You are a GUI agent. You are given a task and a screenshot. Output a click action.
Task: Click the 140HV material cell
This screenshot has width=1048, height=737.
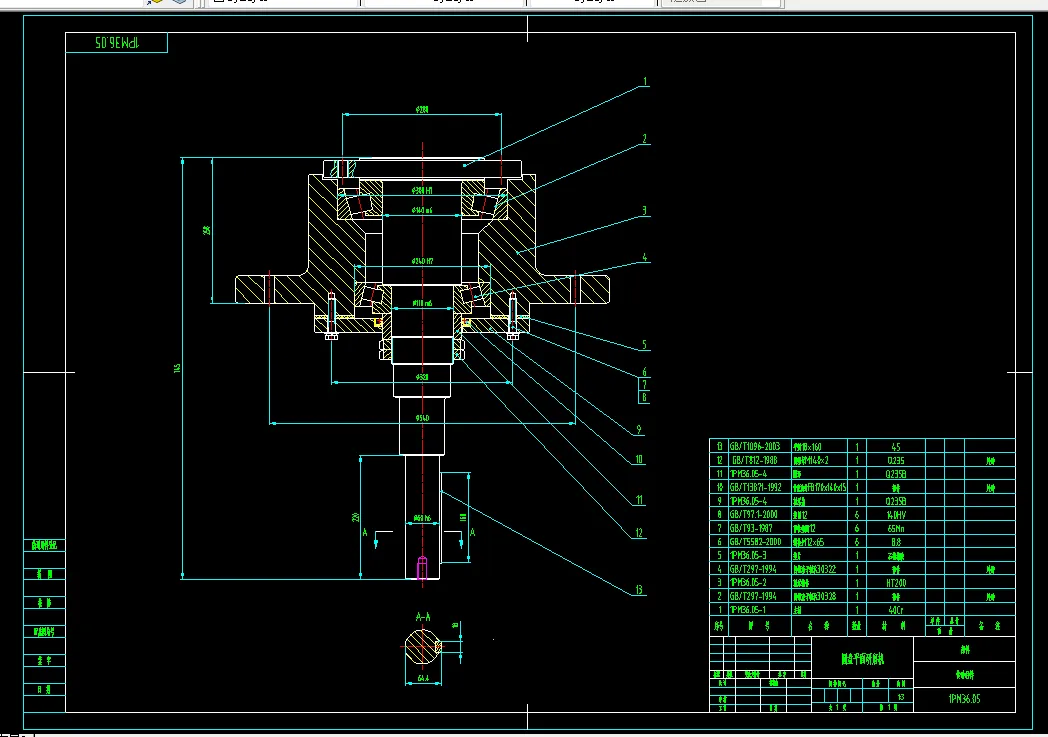pyautogui.click(x=896, y=514)
